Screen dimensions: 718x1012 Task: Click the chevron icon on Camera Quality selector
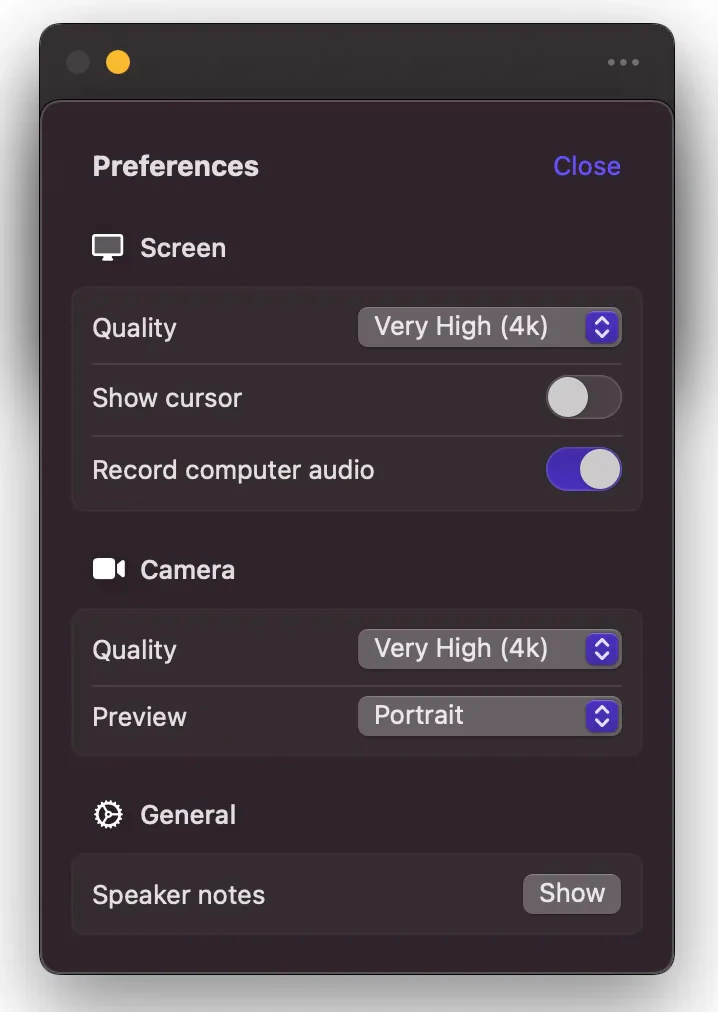click(x=601, y=648)
